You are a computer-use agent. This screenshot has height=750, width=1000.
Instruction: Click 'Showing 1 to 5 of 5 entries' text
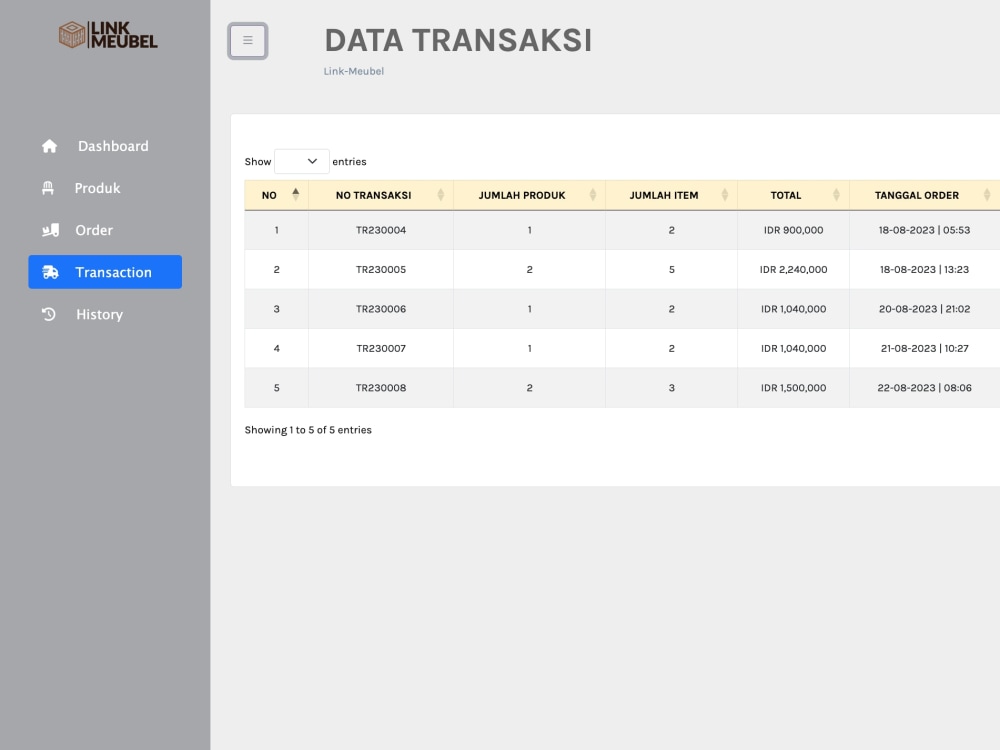tap(308, 430)
